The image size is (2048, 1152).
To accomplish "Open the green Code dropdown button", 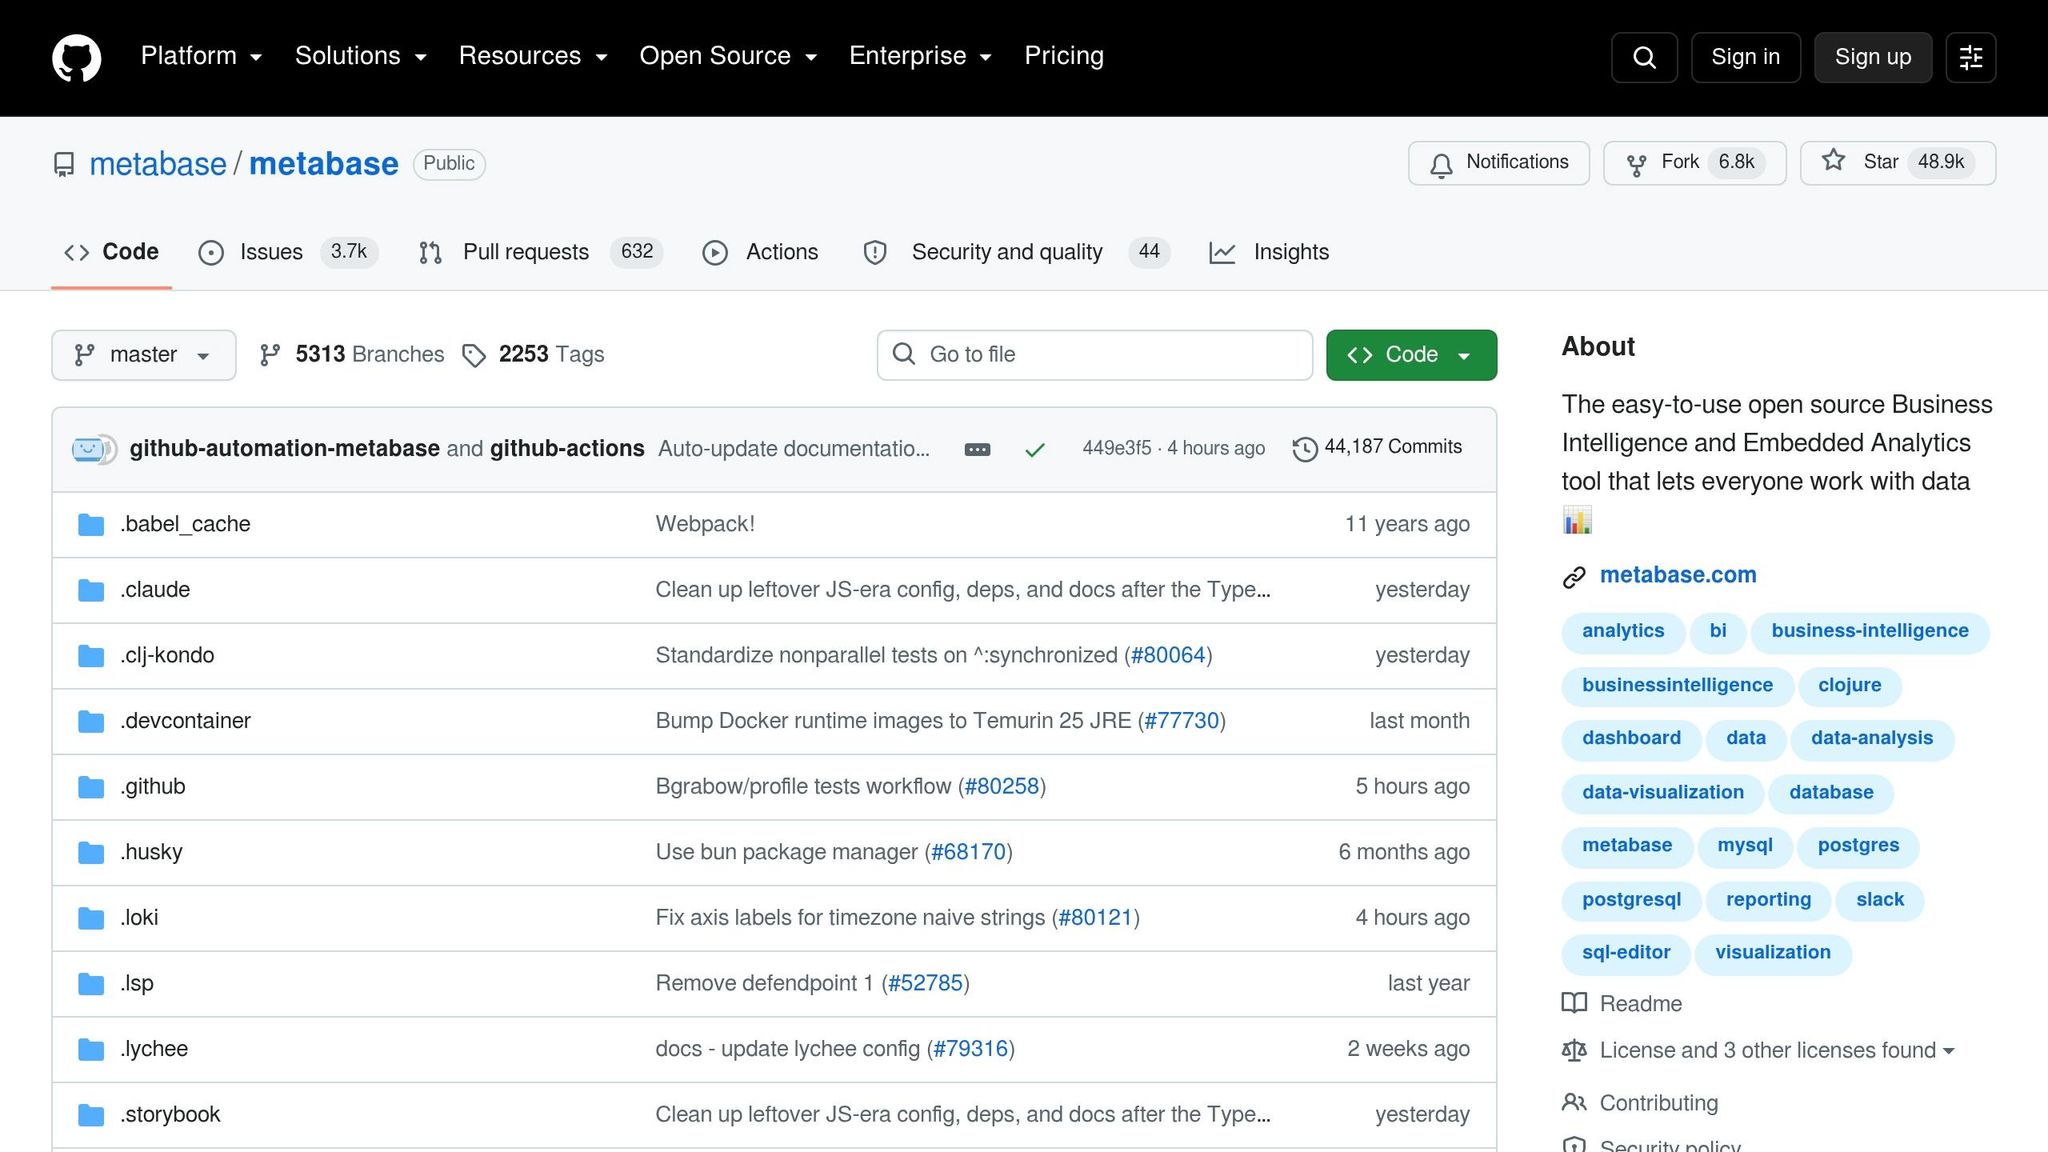I will click(1411, 355).
